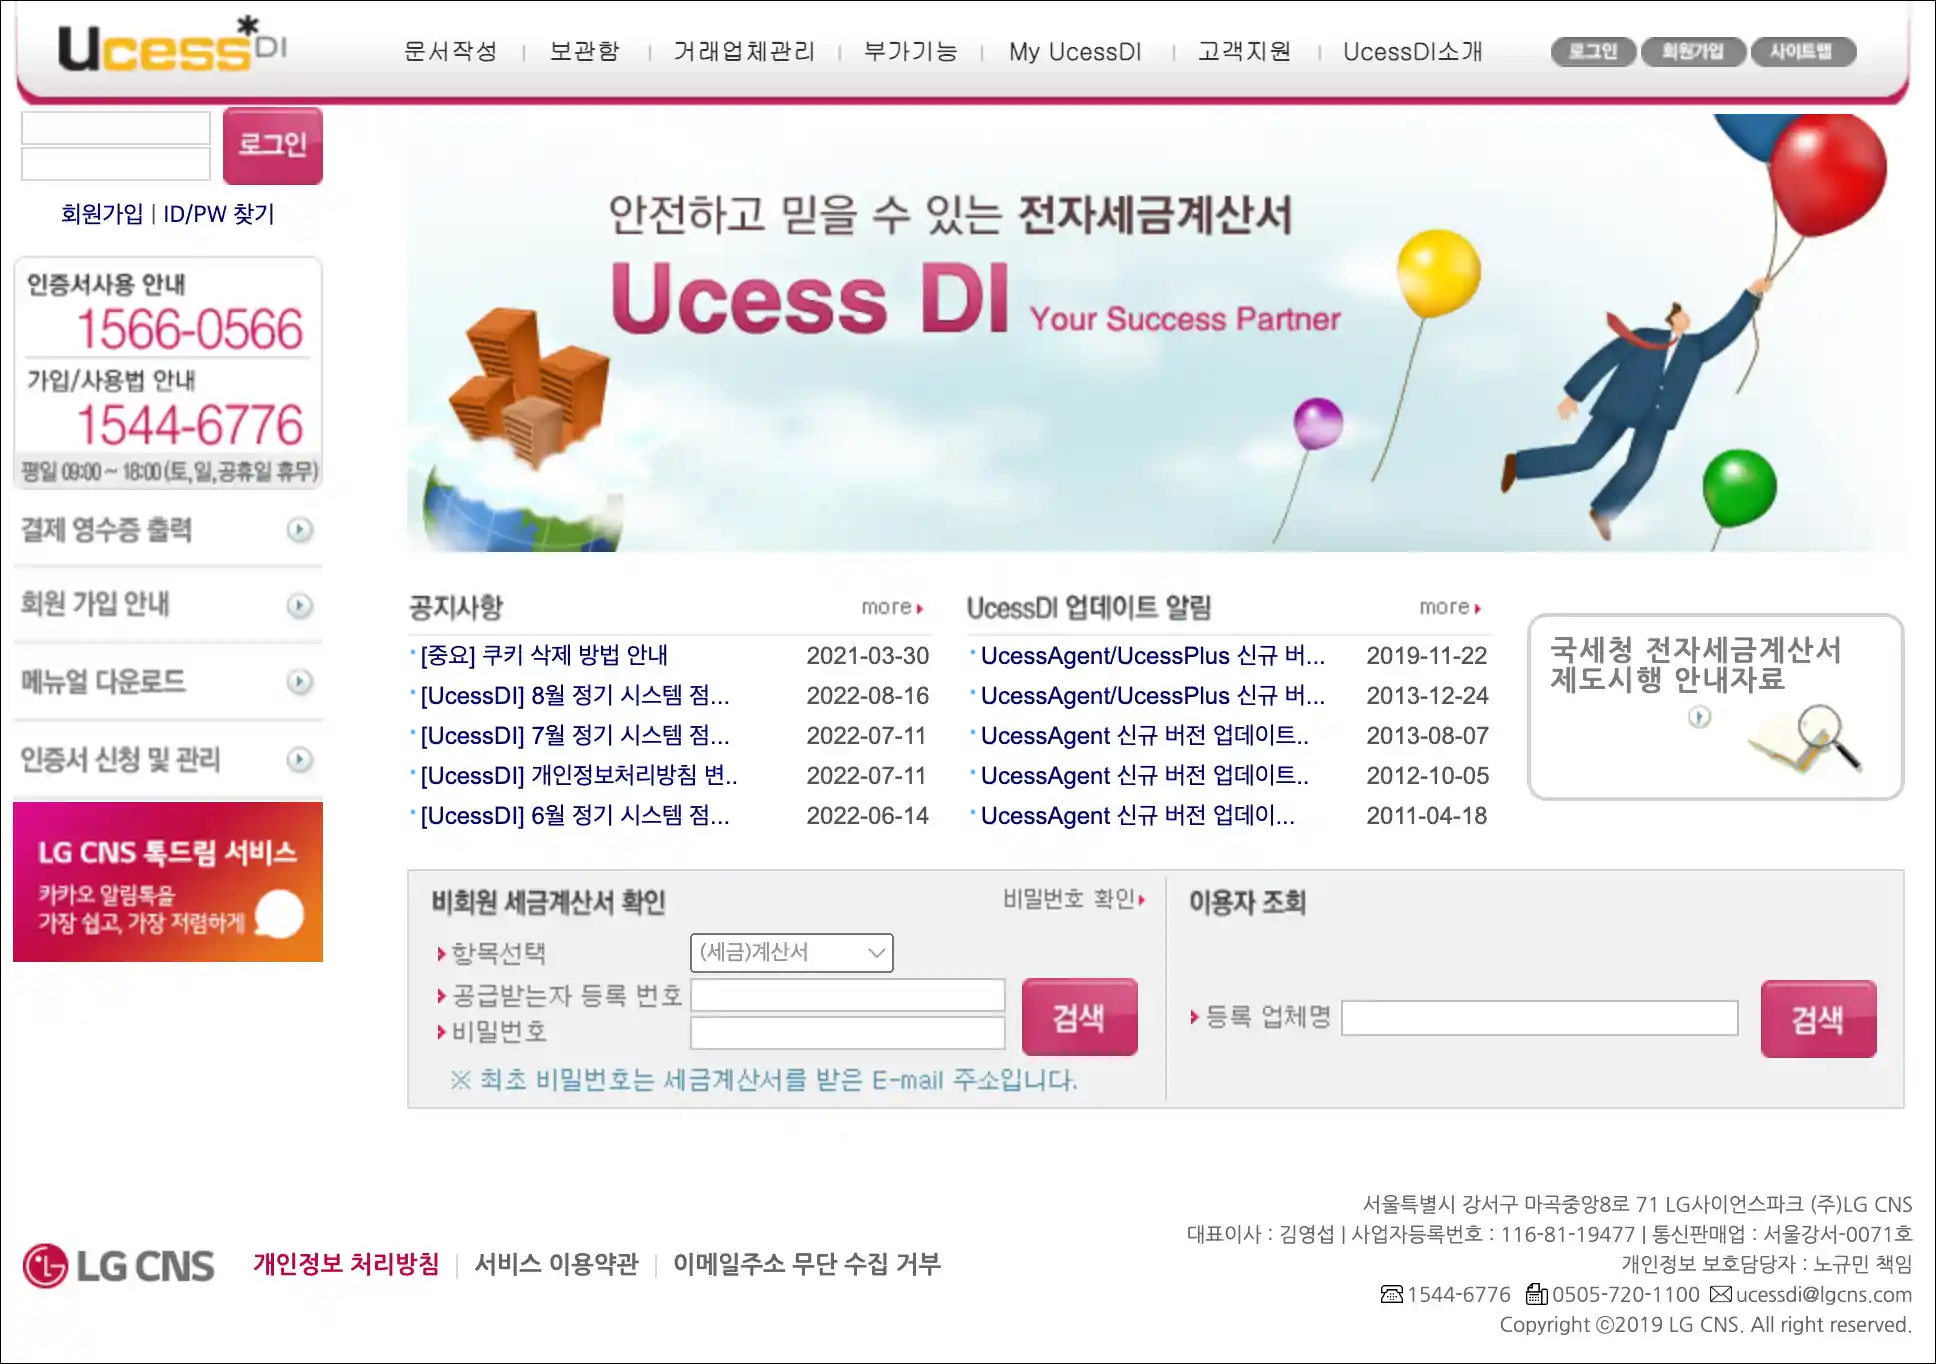Click the pink 로그인 button in sidebar
Viewport: 1936px width, 1364px height.
tap(272, 146)
